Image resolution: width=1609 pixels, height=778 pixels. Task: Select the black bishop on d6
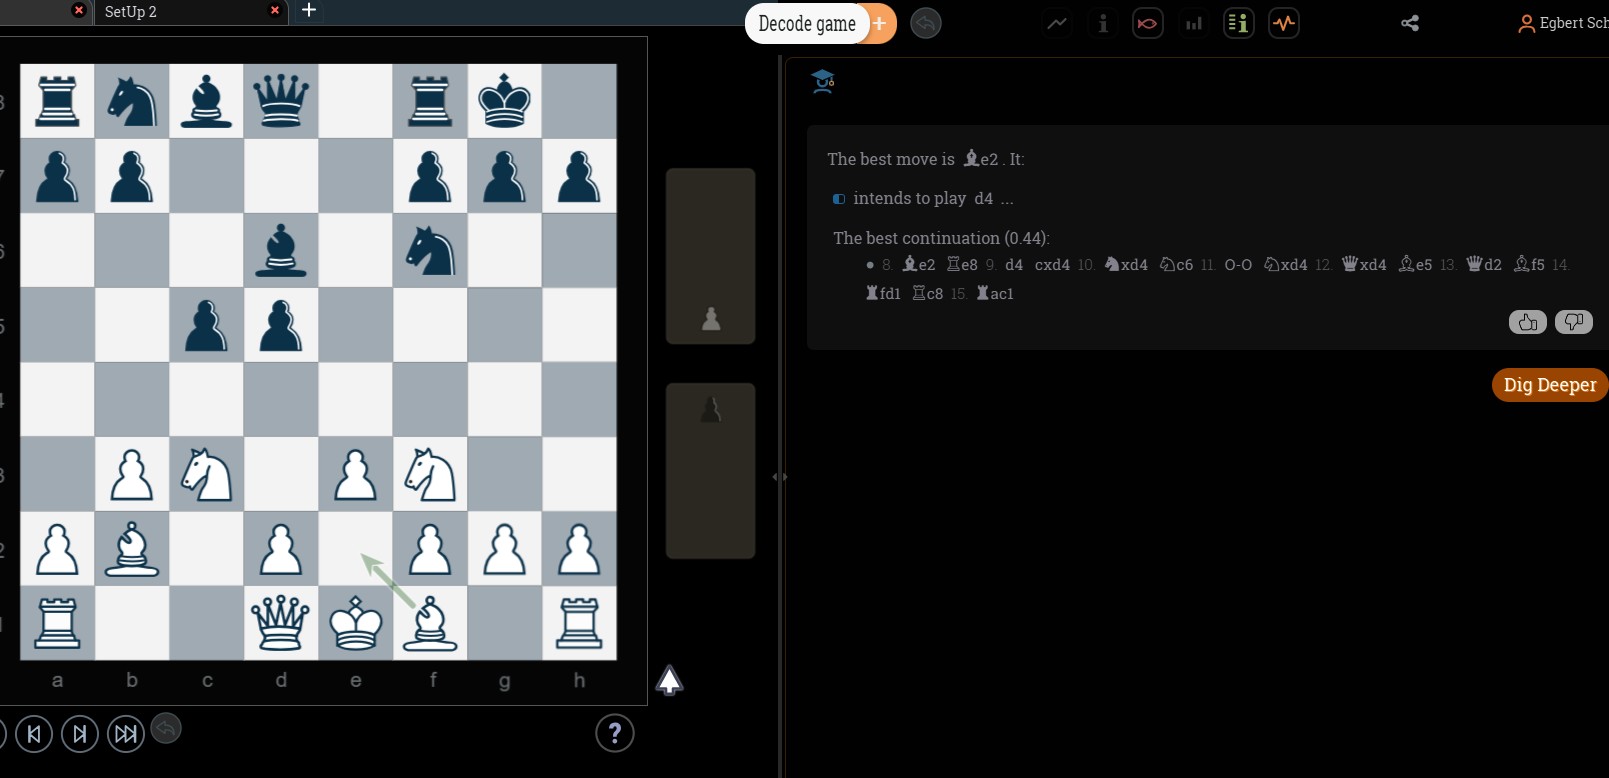(281, 250)
